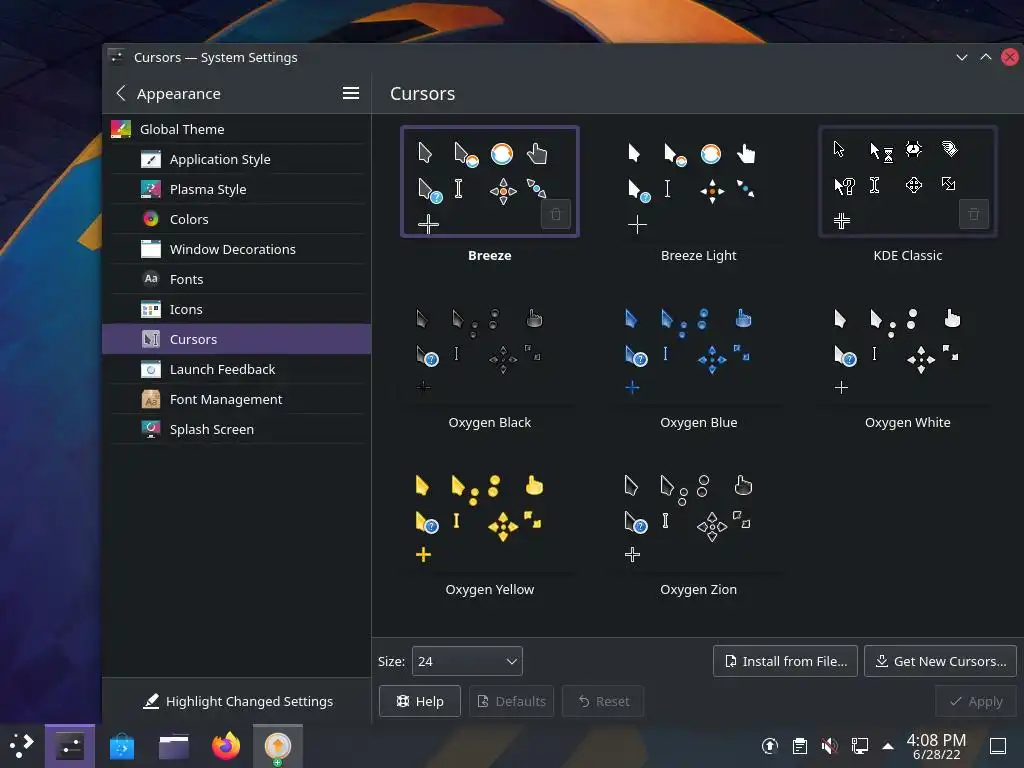This screenshot has width=1024, height=768.
Task: Toggle Highlight Changed Settings
Action: [x=237, y=701]
